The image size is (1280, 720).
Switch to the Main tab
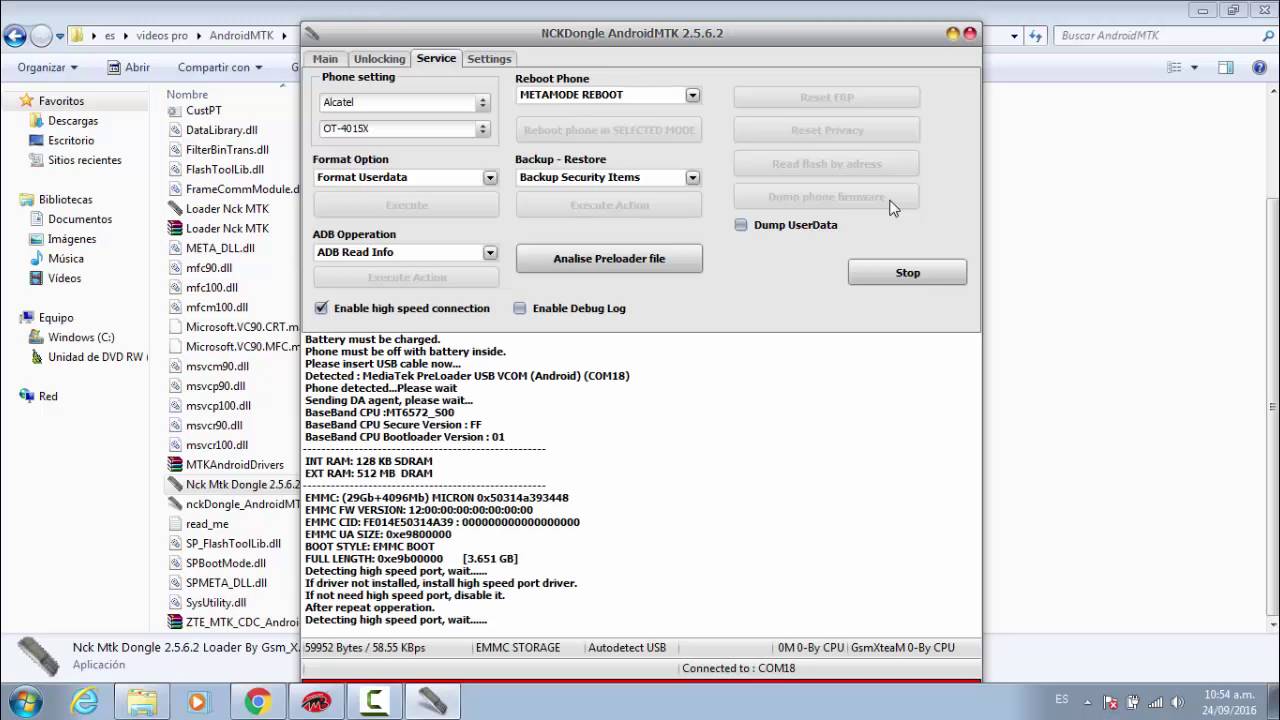325,59
